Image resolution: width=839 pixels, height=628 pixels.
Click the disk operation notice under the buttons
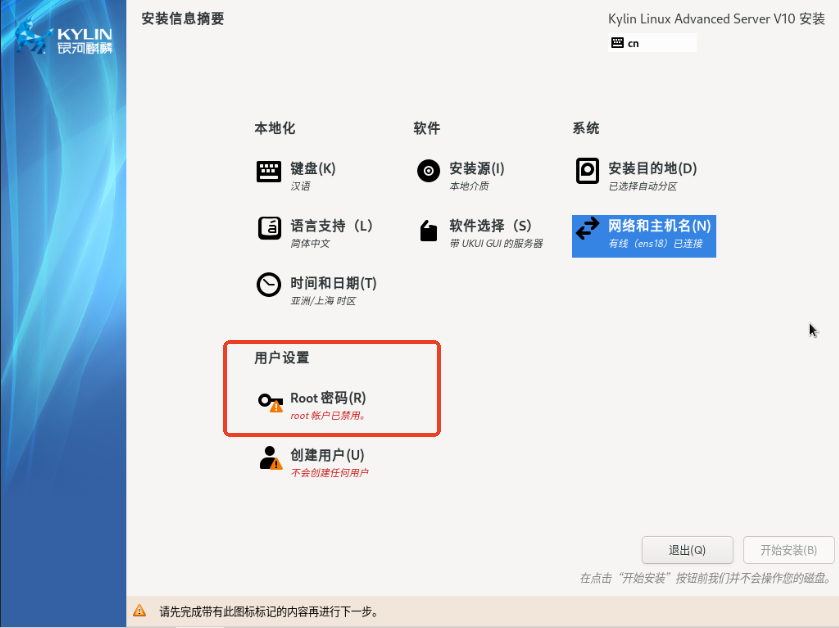click(x=707, y=578)
